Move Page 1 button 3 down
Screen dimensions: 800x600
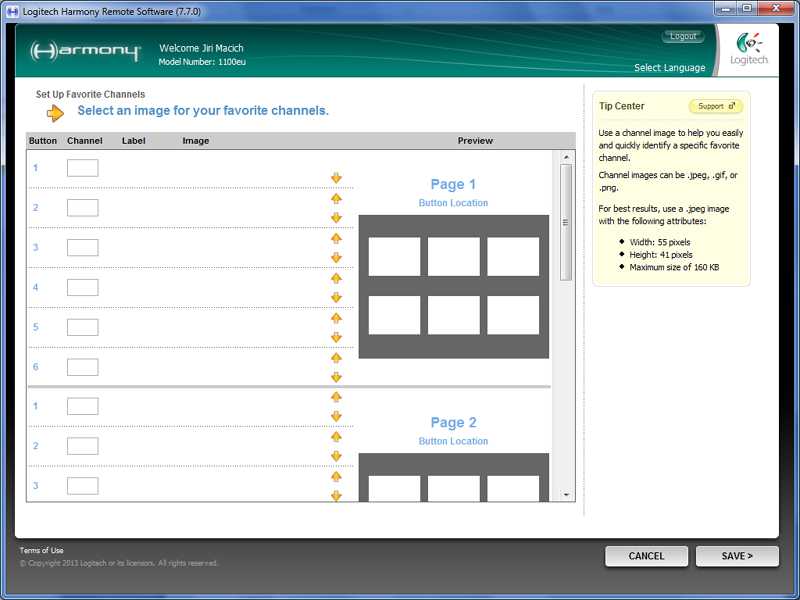[x=336, y=257]
